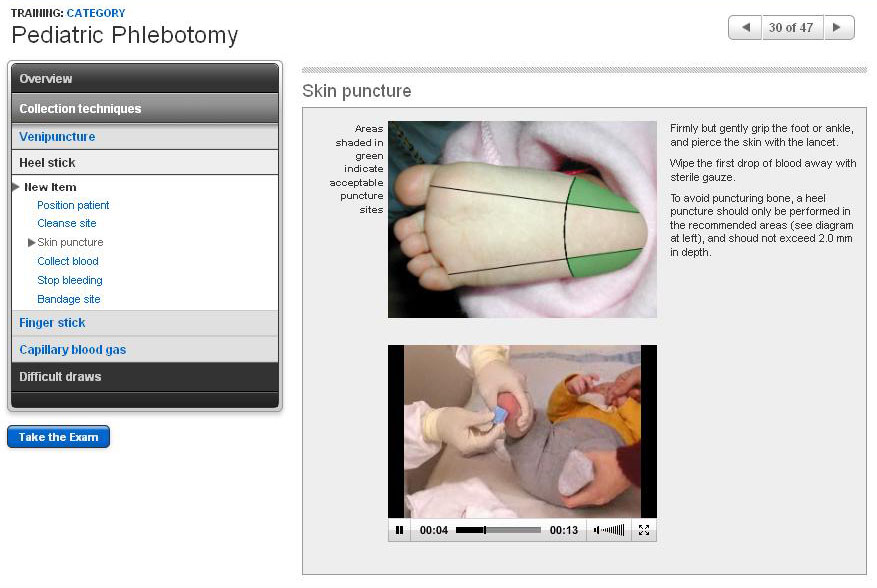Enter fullscreen mode on the video player
The image size is (877, 588).
click(x=644, y=530)
